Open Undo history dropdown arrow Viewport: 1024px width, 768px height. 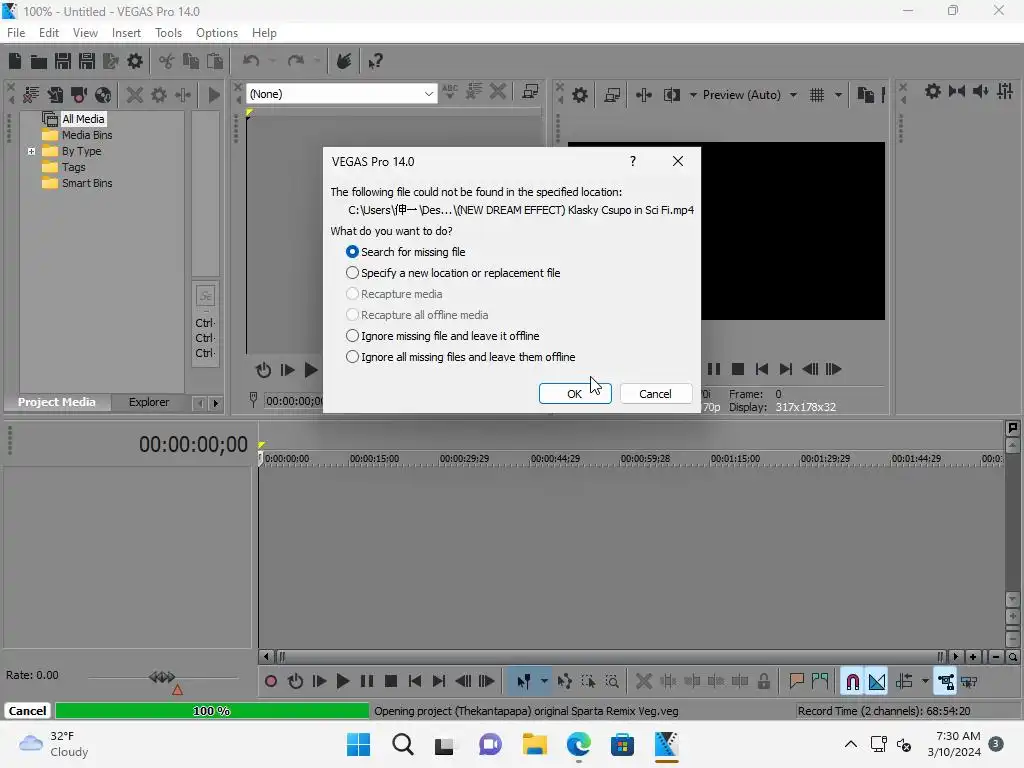272,61
